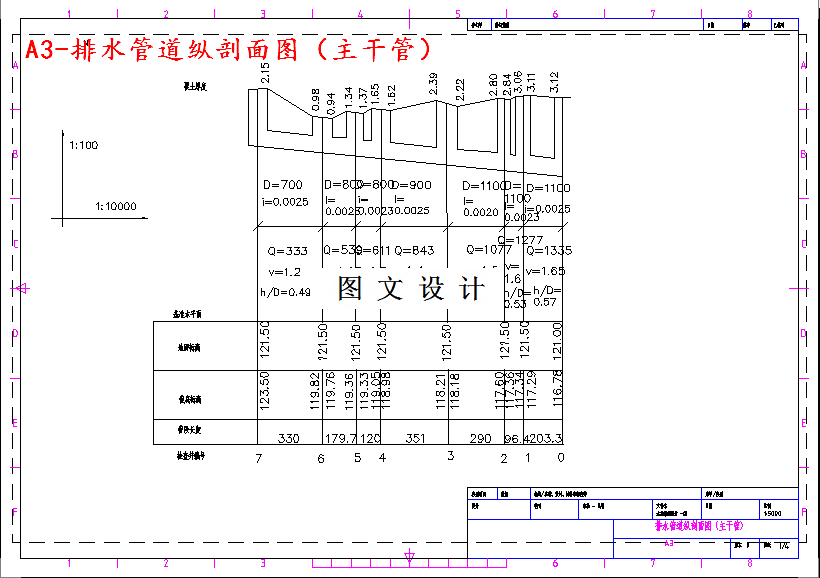Image resolution: width=820 pixels, height=578 pixels.
Task: Click the 'Q=1077' flow value
Action: (489, 250)
